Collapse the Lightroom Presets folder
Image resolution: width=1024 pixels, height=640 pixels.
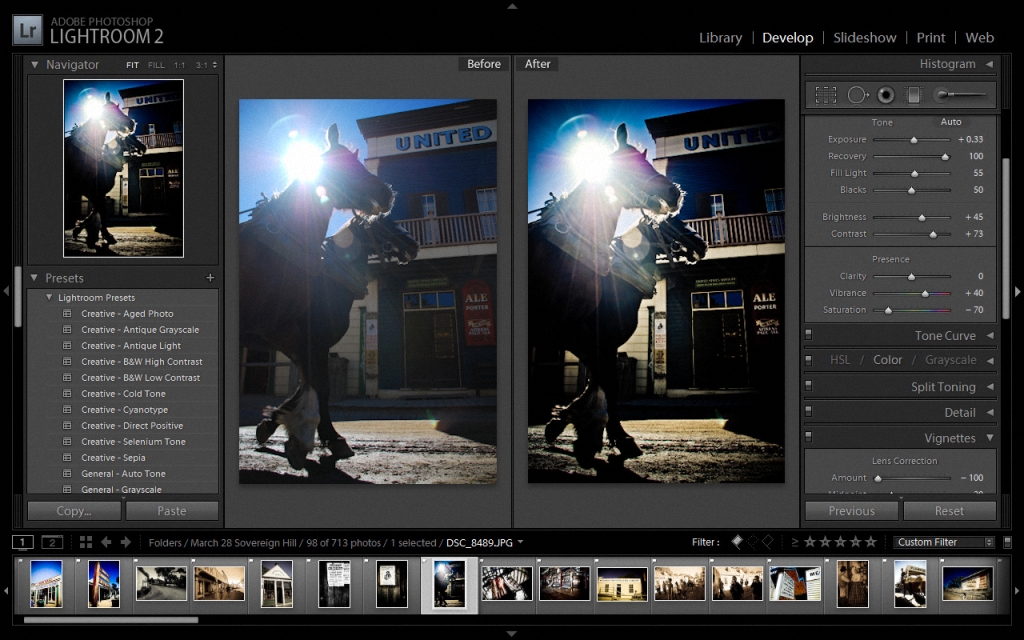(47, 296)
